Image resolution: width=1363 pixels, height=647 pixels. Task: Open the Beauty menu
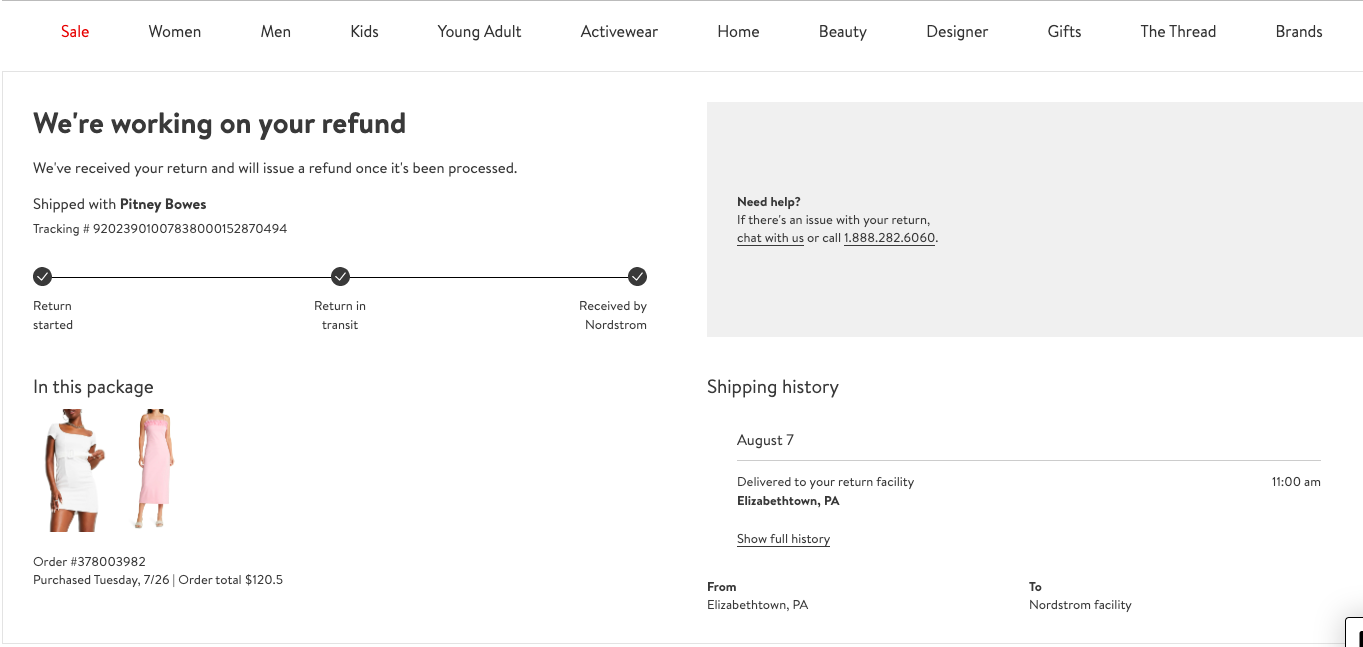coord(842,32)
